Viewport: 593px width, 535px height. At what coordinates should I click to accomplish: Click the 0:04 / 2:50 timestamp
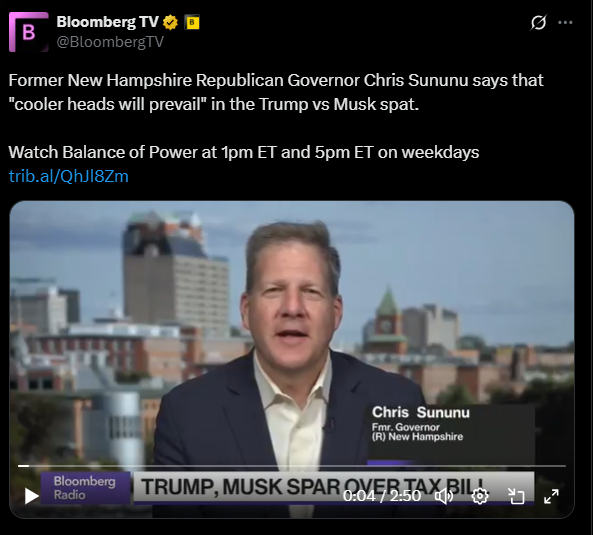(382, 496)
